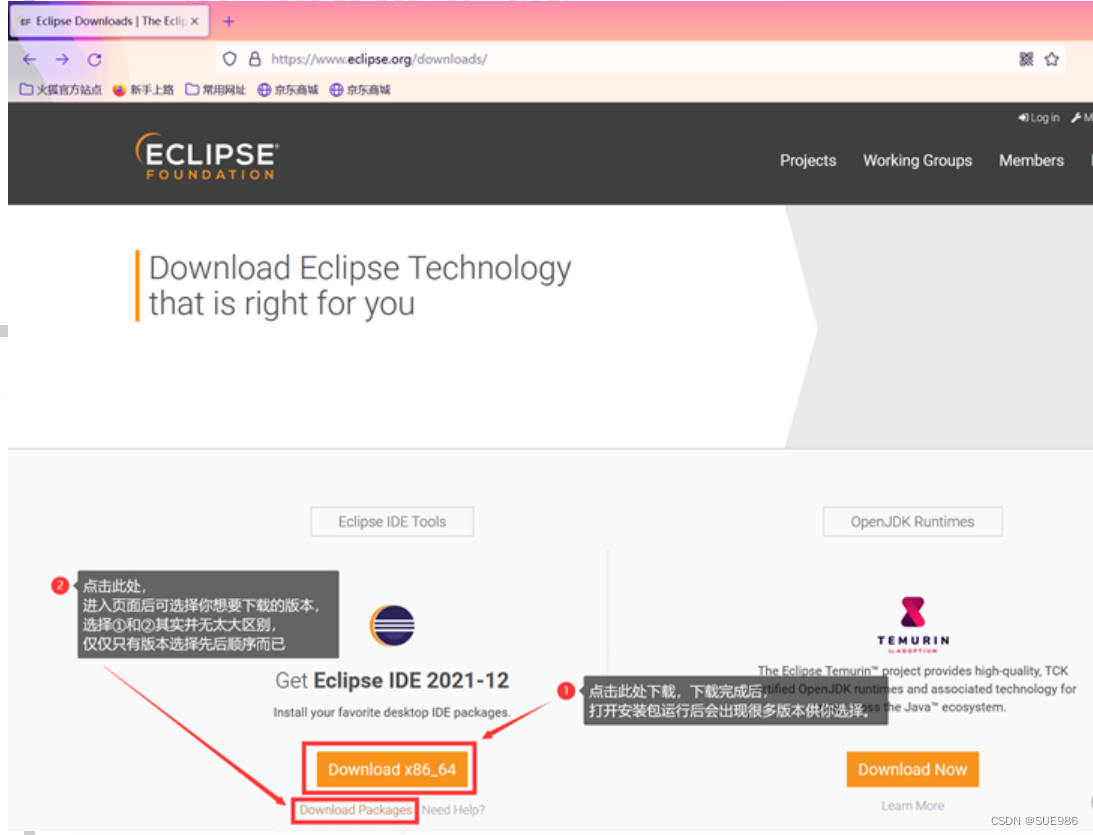This screenshot has height=835, width=1093.
Task: Open the Projects menu
Action: coord(808,160)
